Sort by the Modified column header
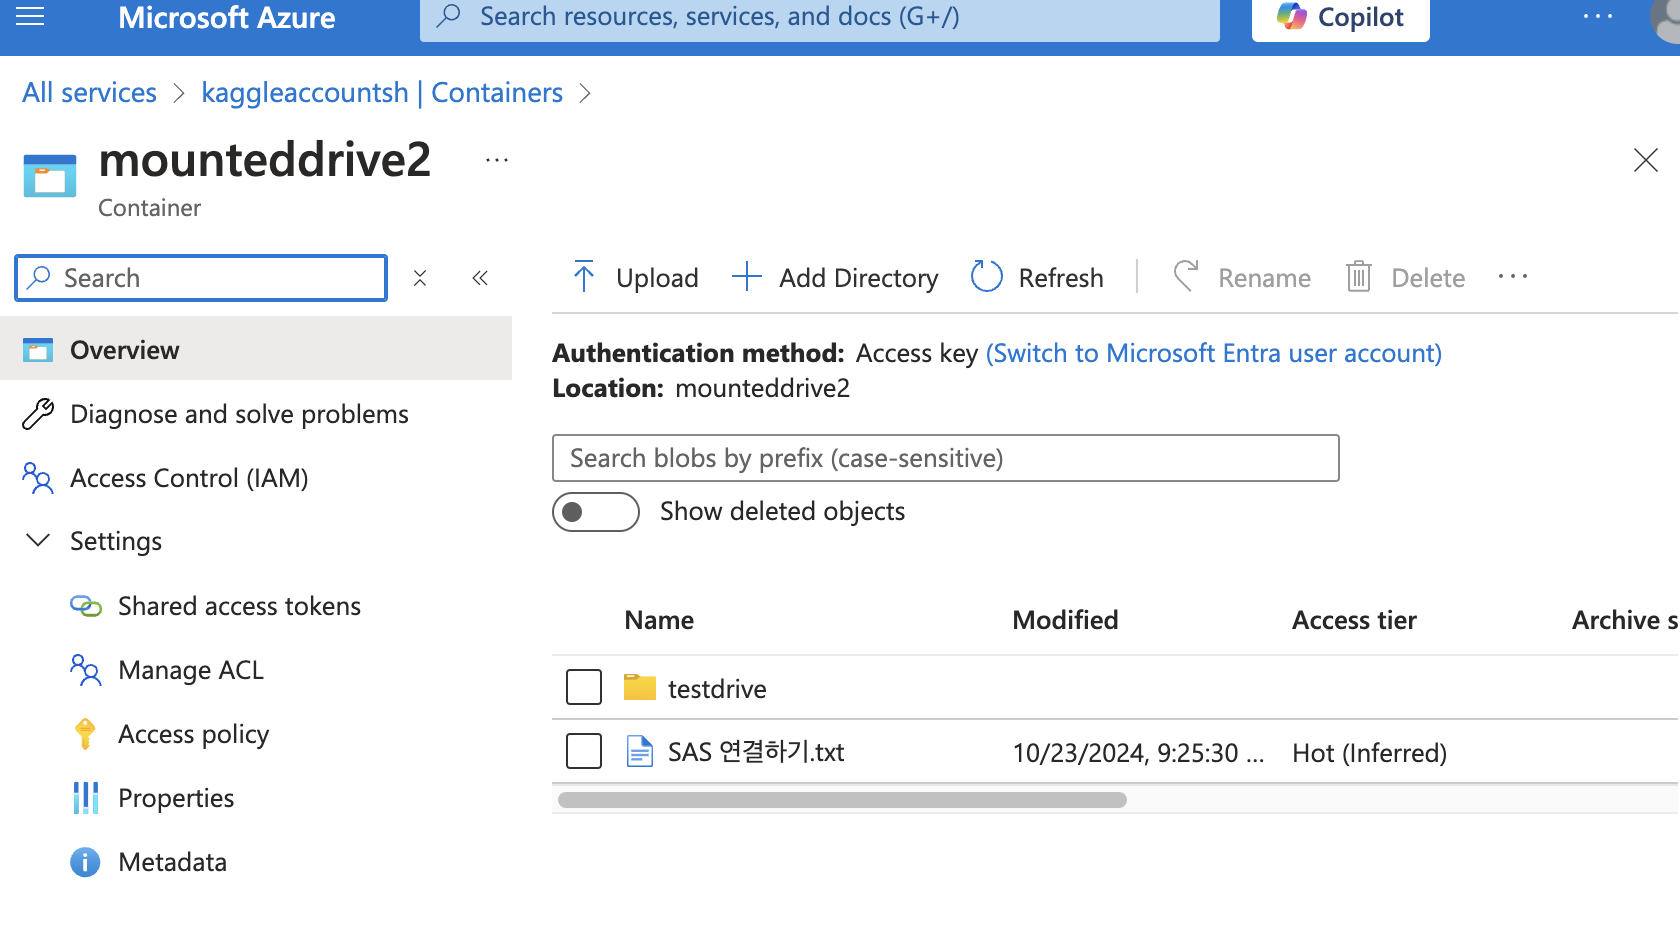Viewport: 1680px width, 930px height. coord(1065,620)
